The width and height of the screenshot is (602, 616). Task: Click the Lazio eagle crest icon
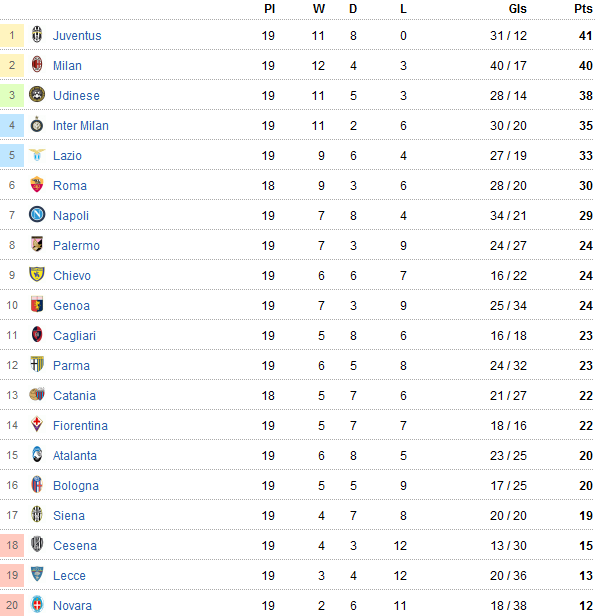point(37,156)
